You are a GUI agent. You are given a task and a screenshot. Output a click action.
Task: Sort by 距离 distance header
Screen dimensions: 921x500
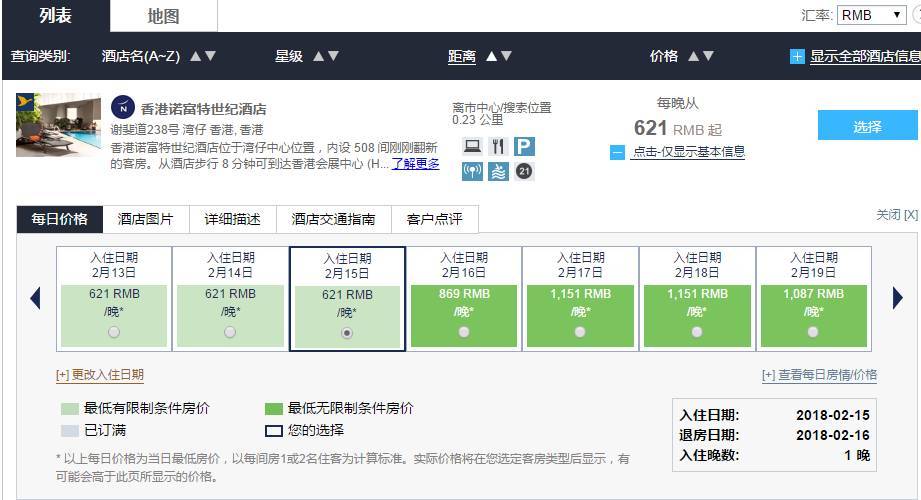point(462,56)
